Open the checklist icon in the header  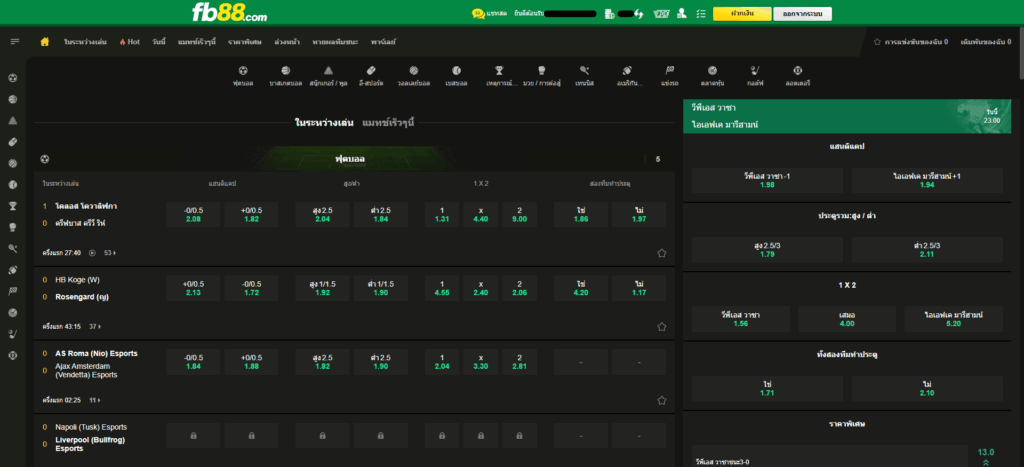click(x=701, y=13)
